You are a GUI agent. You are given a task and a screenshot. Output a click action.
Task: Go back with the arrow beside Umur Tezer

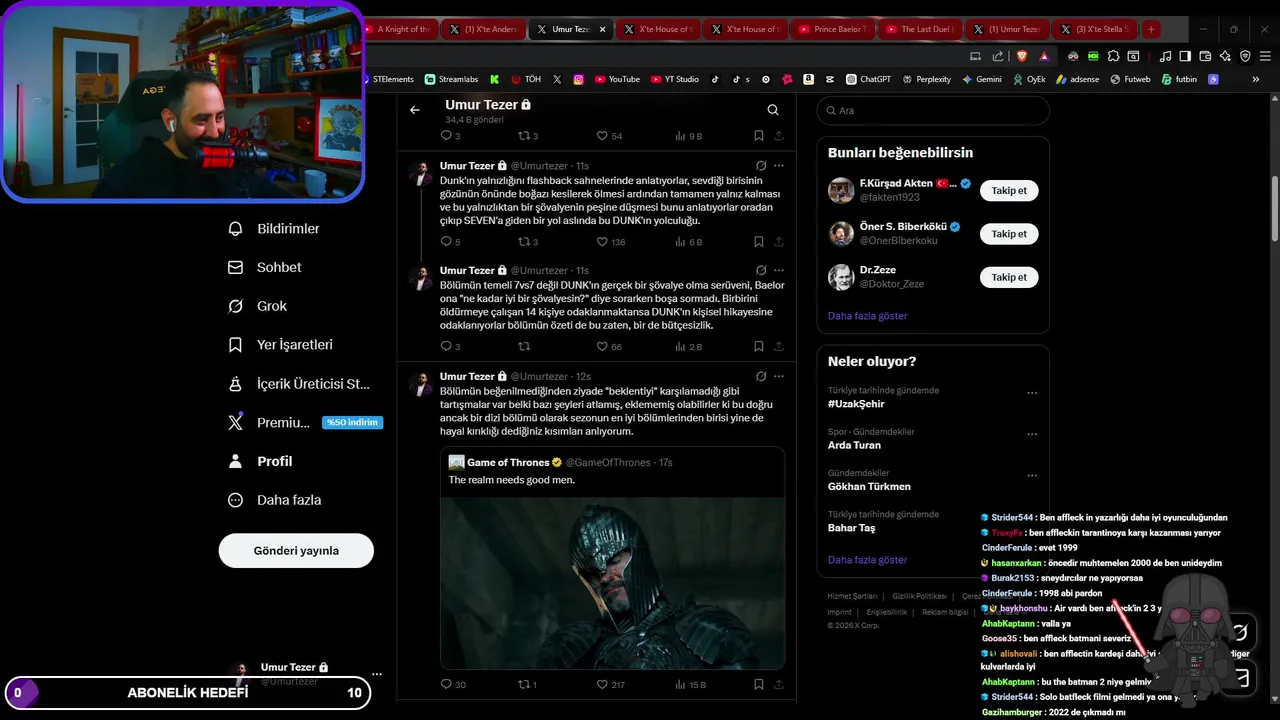pyautogui.click(x=415, y=110)
